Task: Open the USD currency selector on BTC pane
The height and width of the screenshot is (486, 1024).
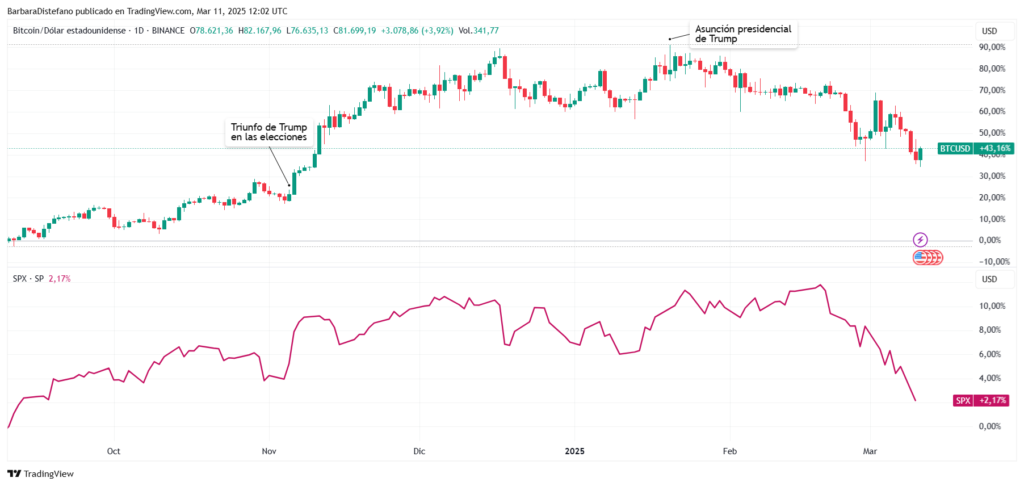Action: pos(989,31)
